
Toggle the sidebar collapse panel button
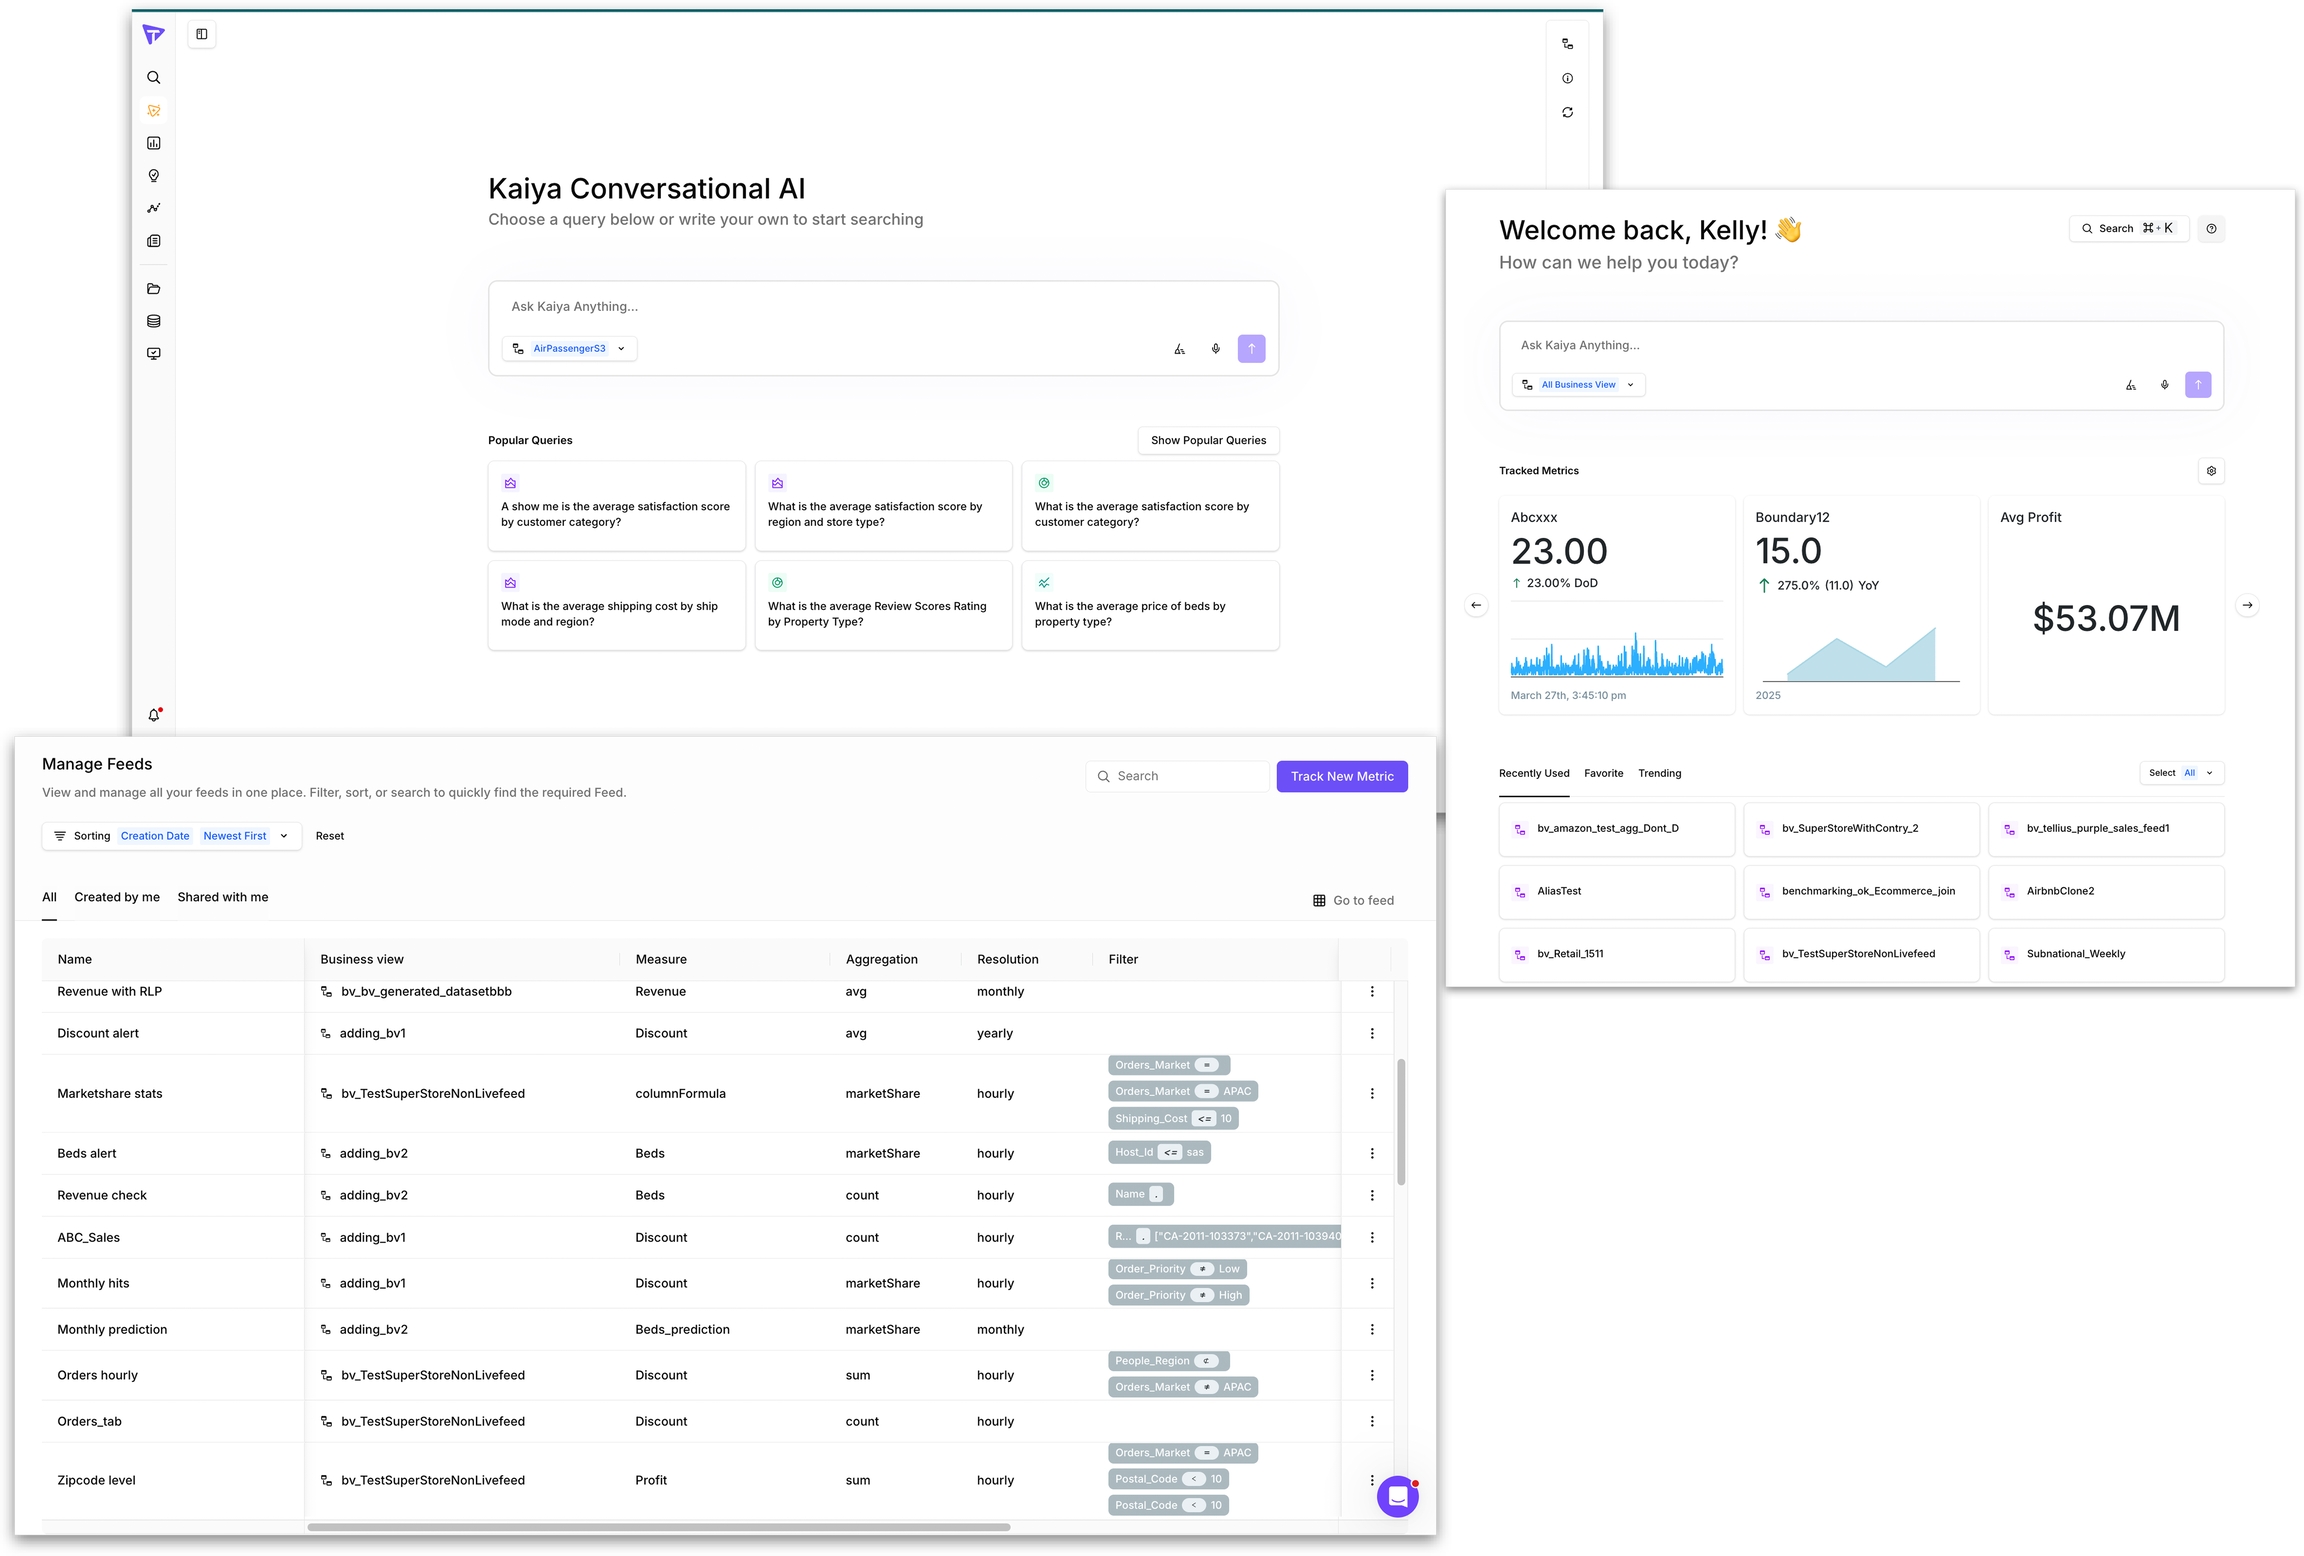[202, 35]
